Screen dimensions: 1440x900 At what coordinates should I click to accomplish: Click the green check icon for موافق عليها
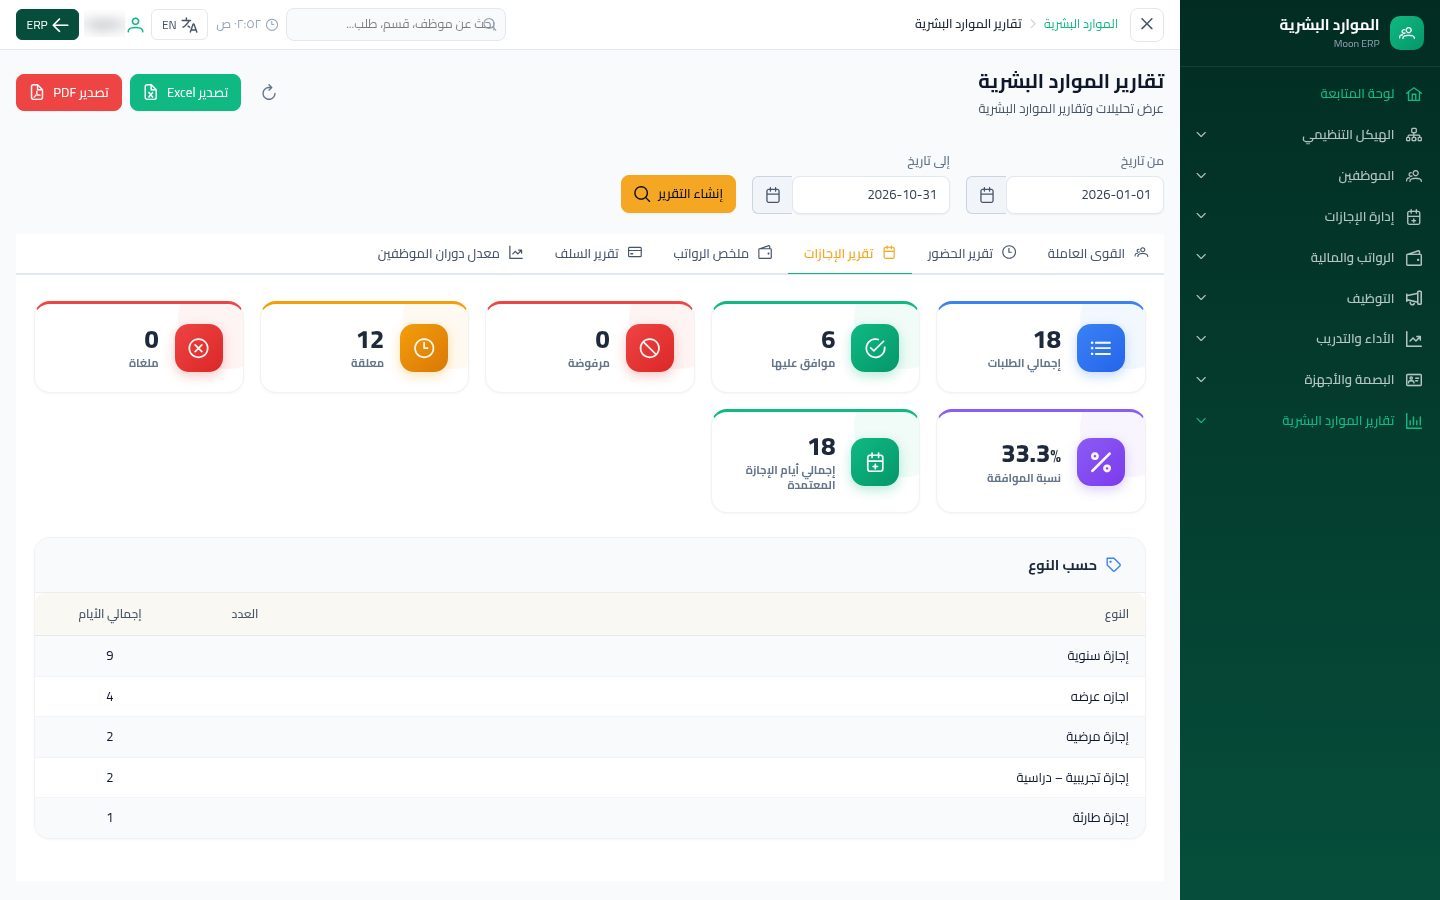[875, 348]
